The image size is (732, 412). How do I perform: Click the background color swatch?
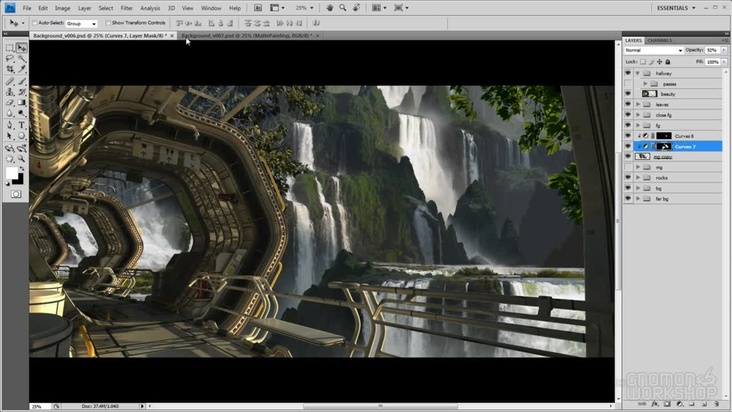coord(18,180)
